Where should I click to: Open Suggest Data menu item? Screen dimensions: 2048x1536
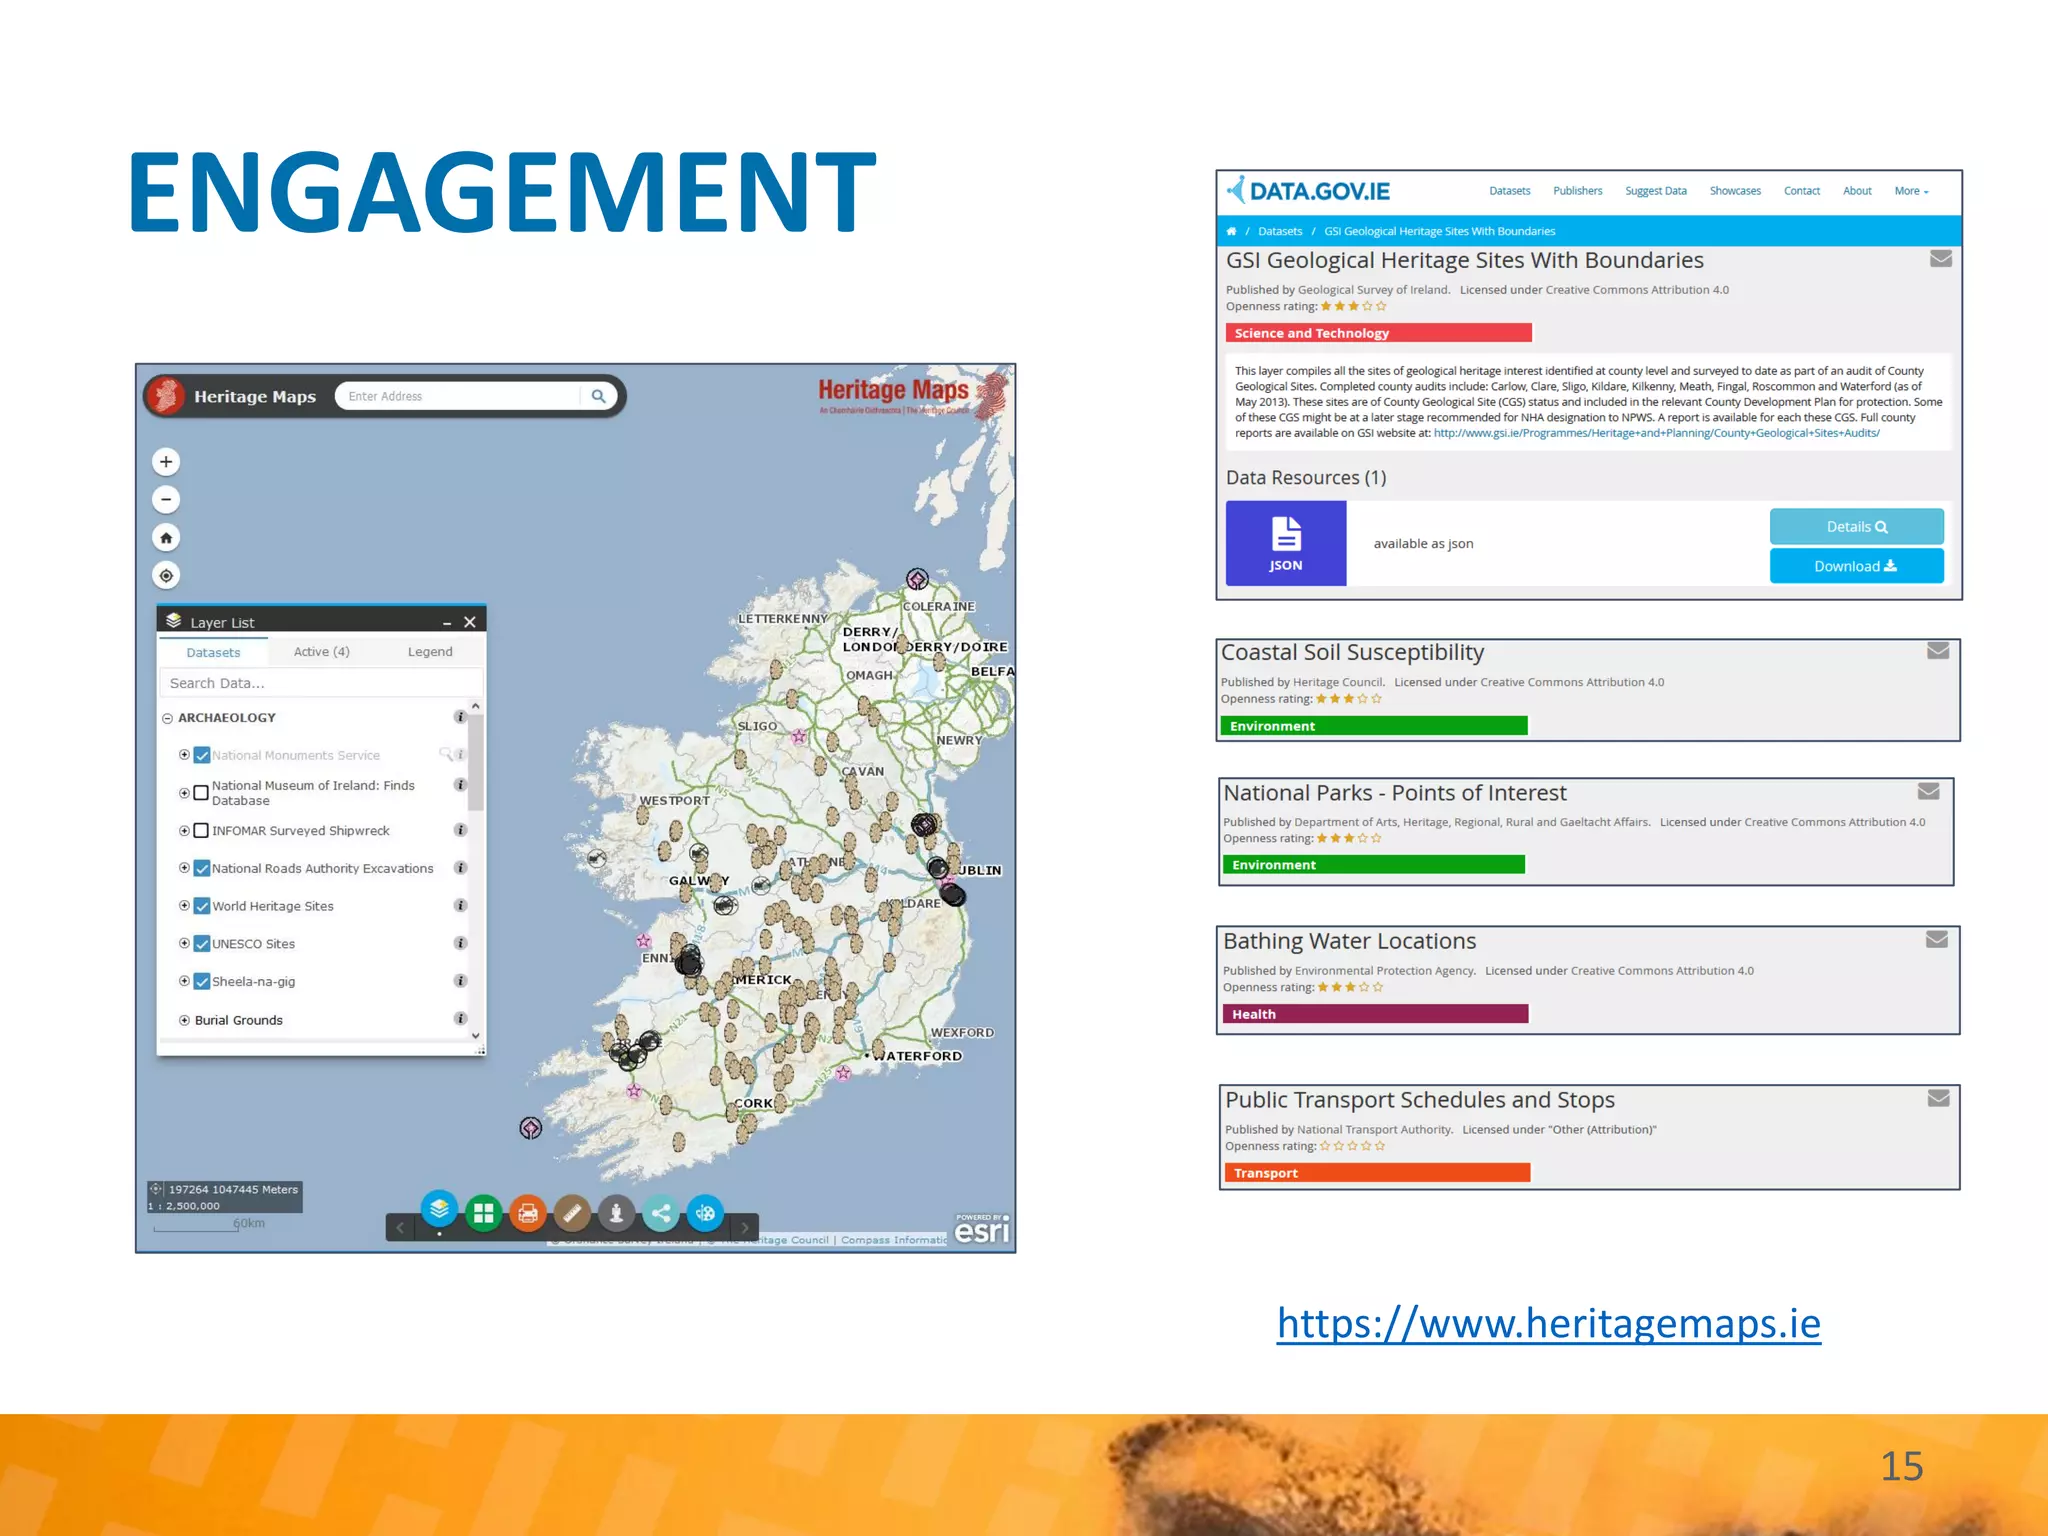tap(1655, 191)
